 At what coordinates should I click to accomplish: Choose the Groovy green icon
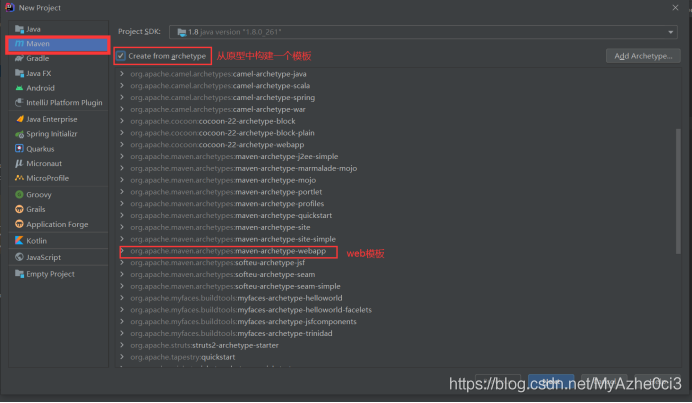pyautogui.click(x=19, y=195)
